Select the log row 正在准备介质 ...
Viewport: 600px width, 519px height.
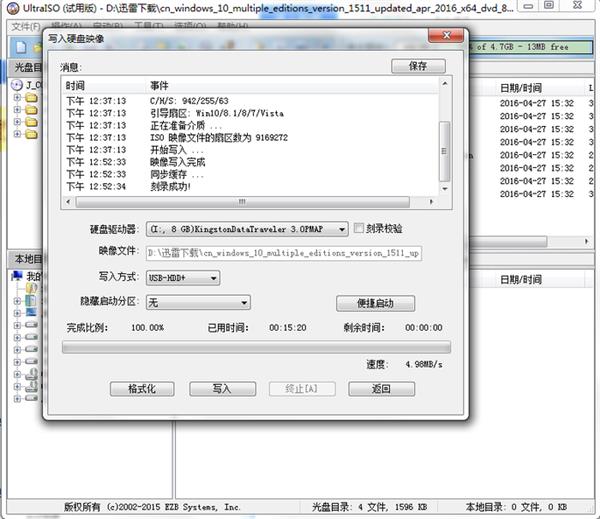pos(251,126)
